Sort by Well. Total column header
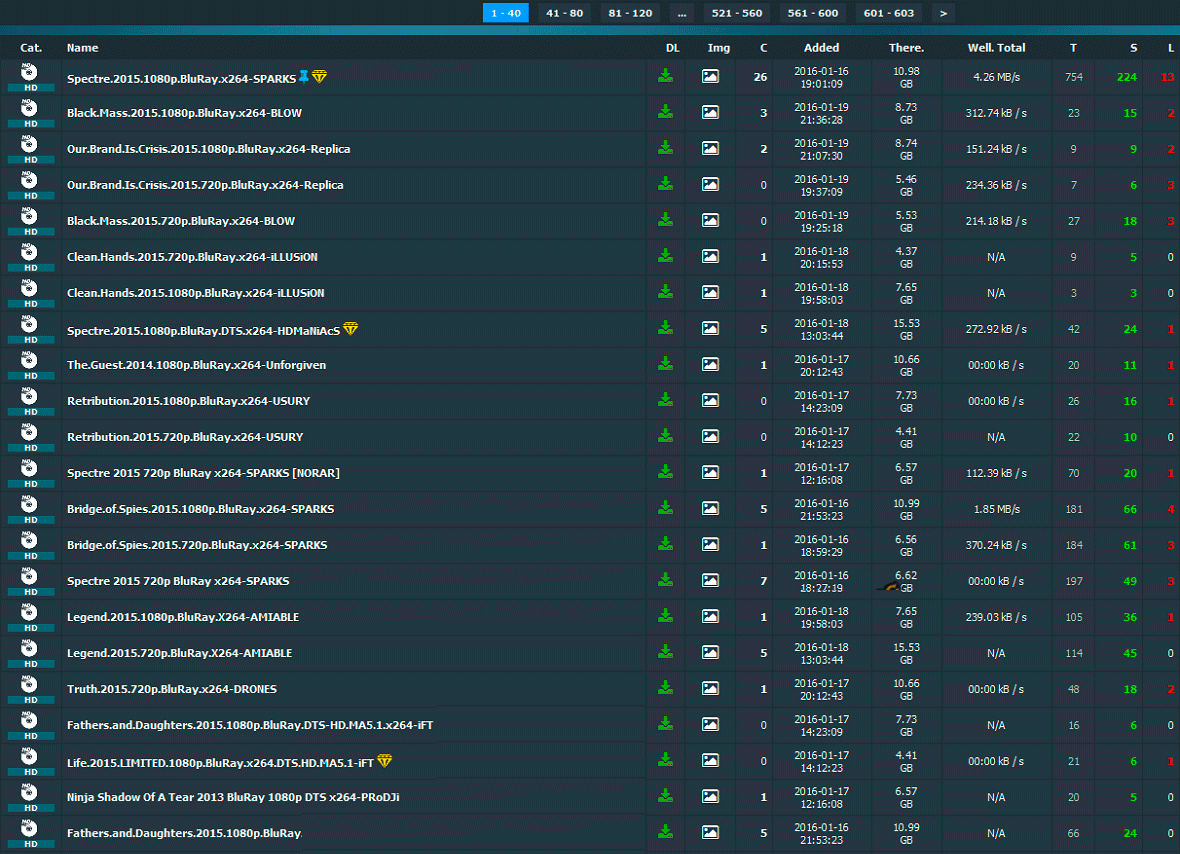Screen dimensions: 1180x854 [x=996, y=47]
